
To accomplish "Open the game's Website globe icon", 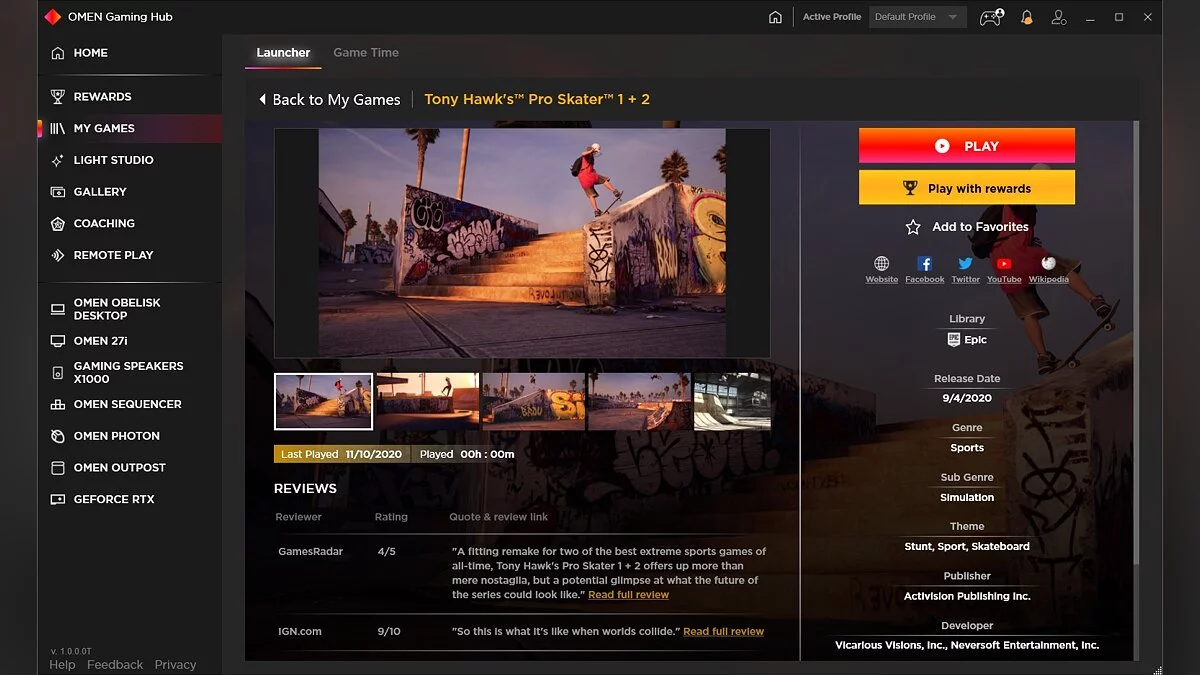I will (x=881, y=264).
